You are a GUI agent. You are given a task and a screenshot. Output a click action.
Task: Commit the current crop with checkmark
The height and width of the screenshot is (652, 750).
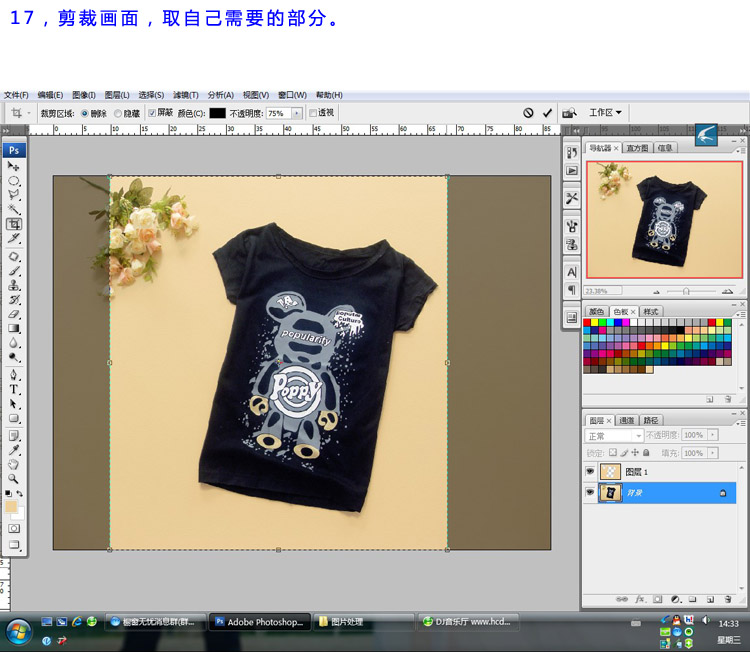[x=547, y=113]
